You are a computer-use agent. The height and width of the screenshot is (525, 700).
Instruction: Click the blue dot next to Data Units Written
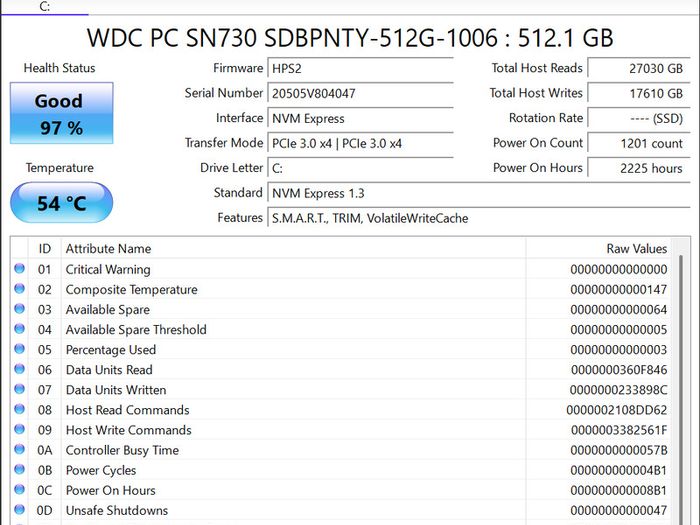19,389
